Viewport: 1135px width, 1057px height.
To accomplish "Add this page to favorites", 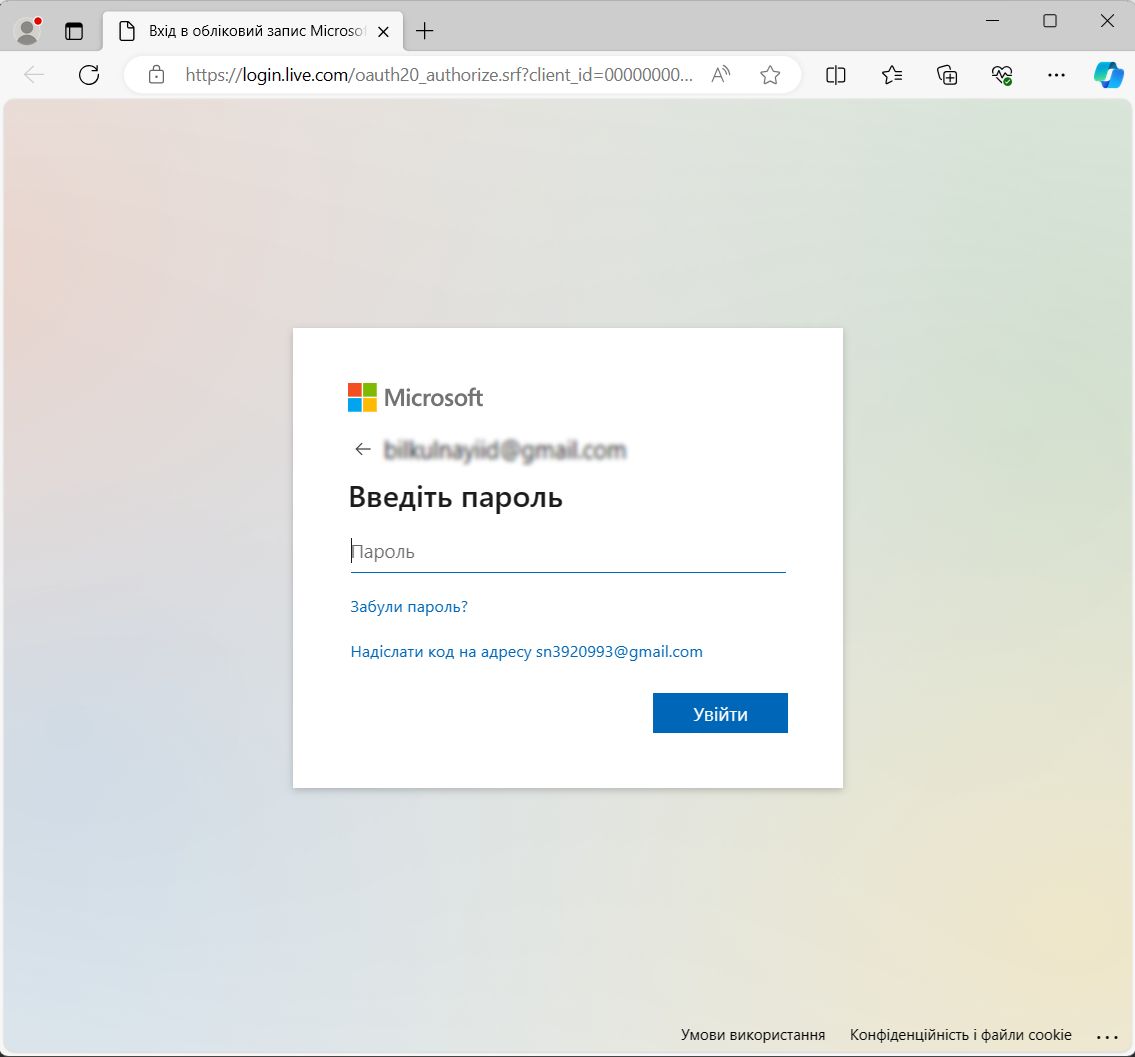I will 769,74.
